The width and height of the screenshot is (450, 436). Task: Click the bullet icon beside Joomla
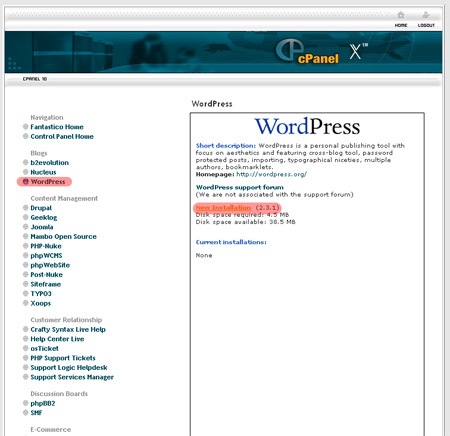point(25,227)
